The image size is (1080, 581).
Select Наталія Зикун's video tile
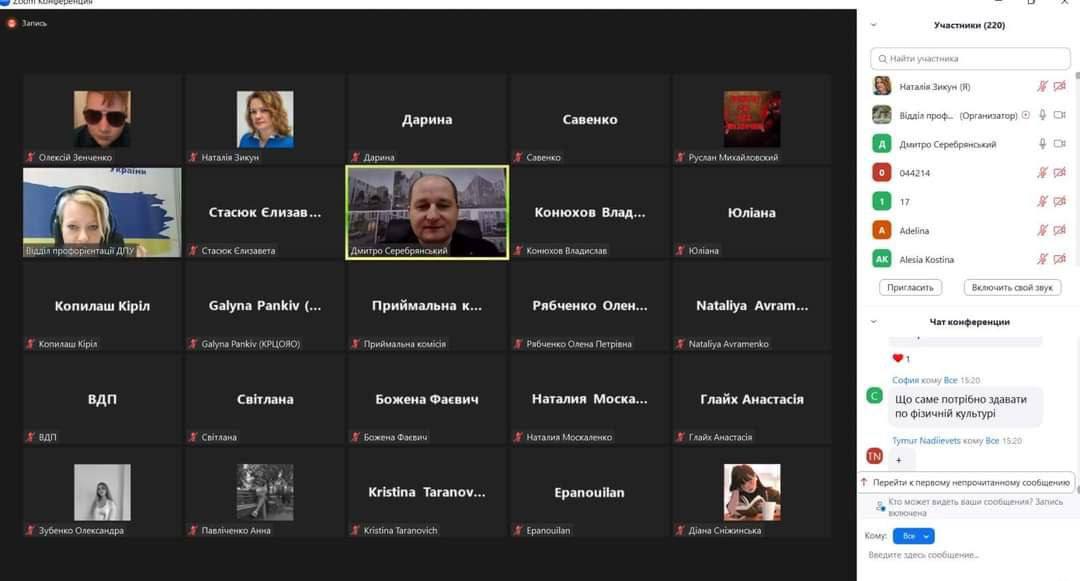[264, 119]
